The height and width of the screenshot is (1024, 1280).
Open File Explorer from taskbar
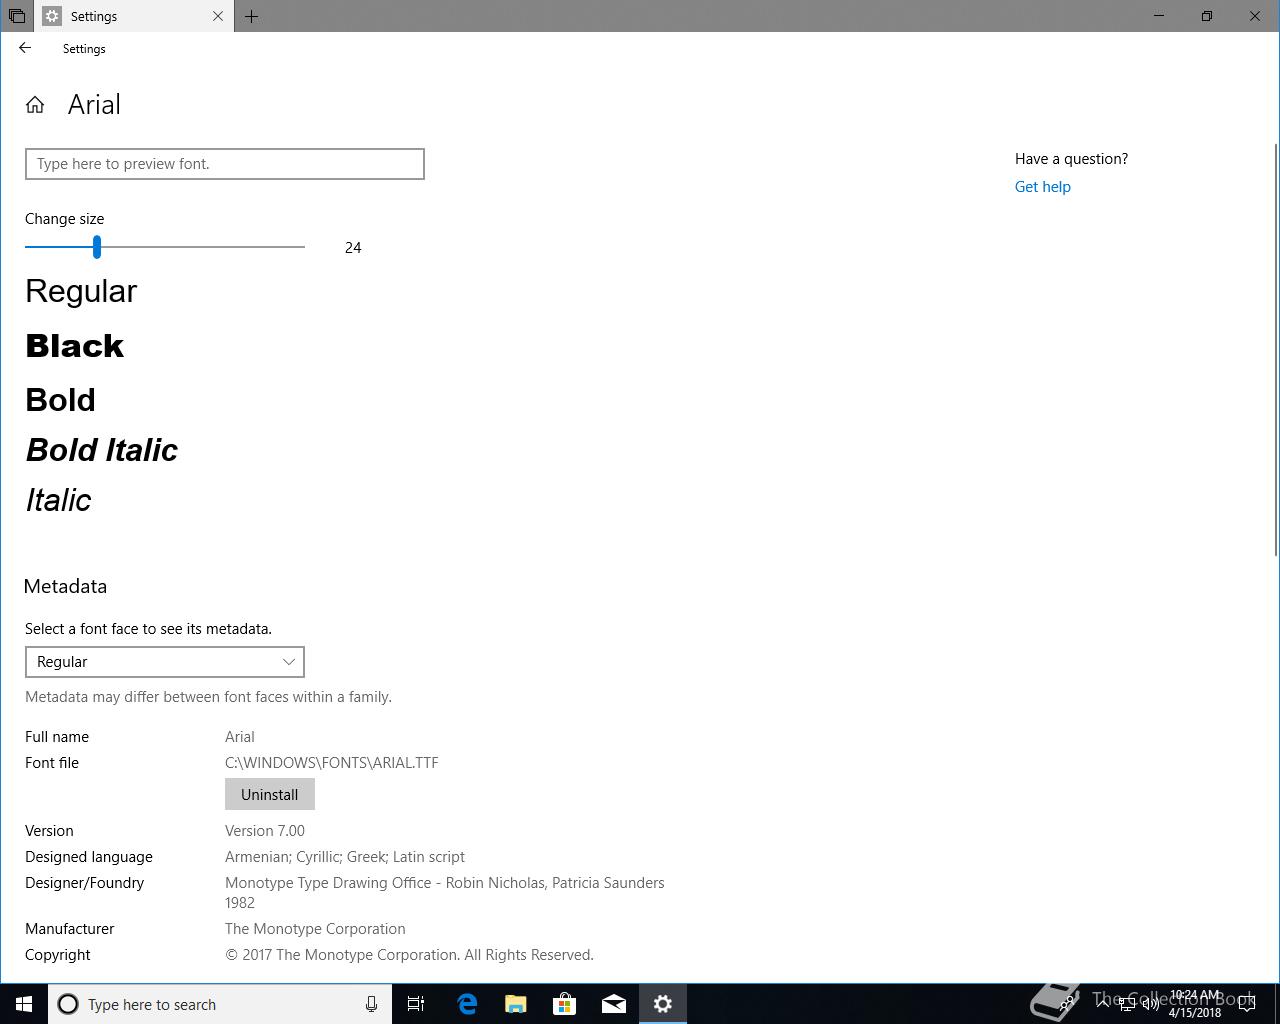pos(516,1004)
